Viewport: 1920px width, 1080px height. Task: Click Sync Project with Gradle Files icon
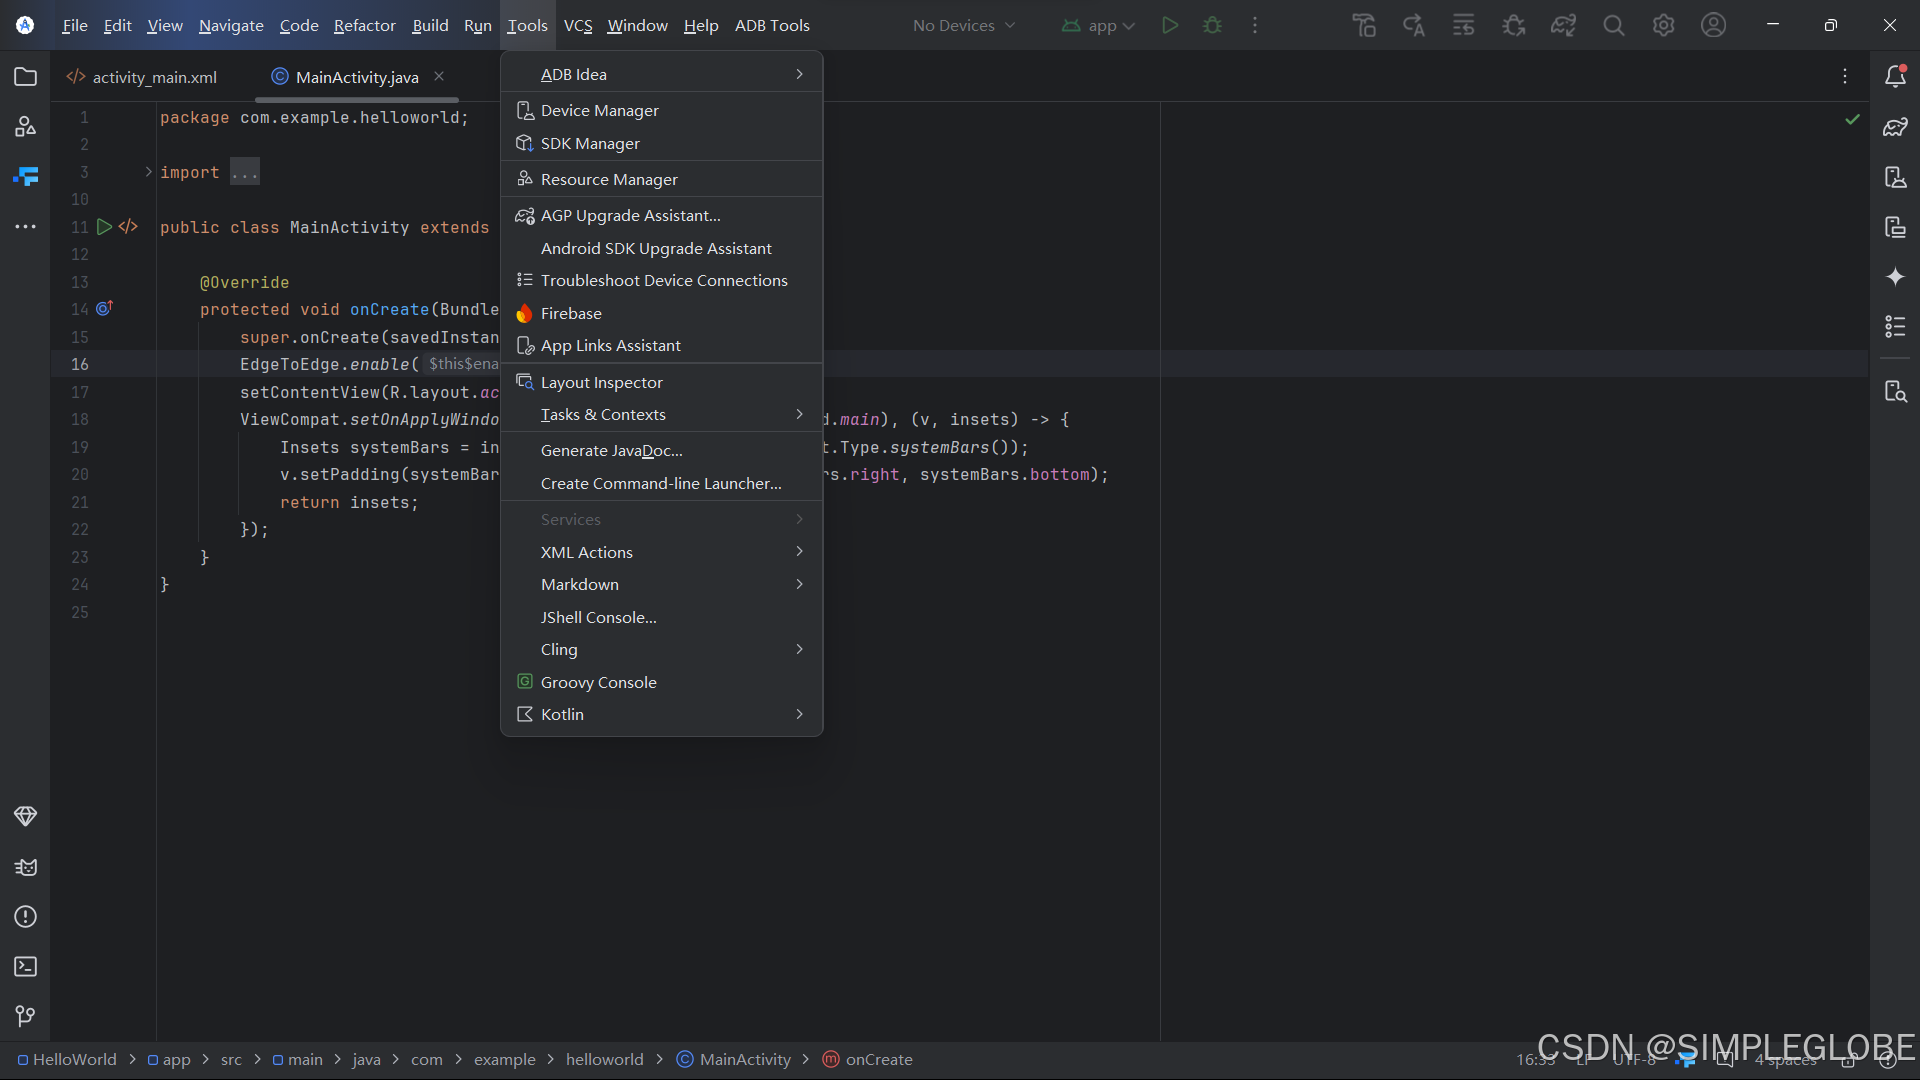pos(1563,25)
